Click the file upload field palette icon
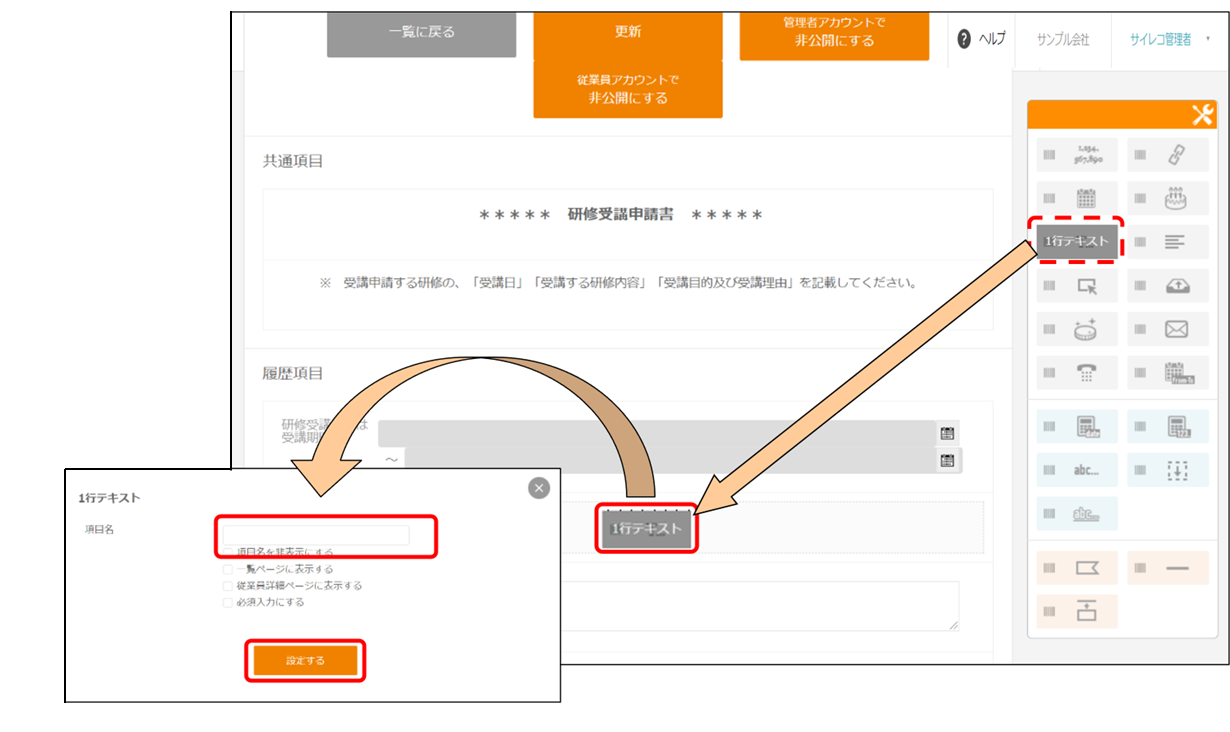The image size is (1230, 732). pos(1177,286)
